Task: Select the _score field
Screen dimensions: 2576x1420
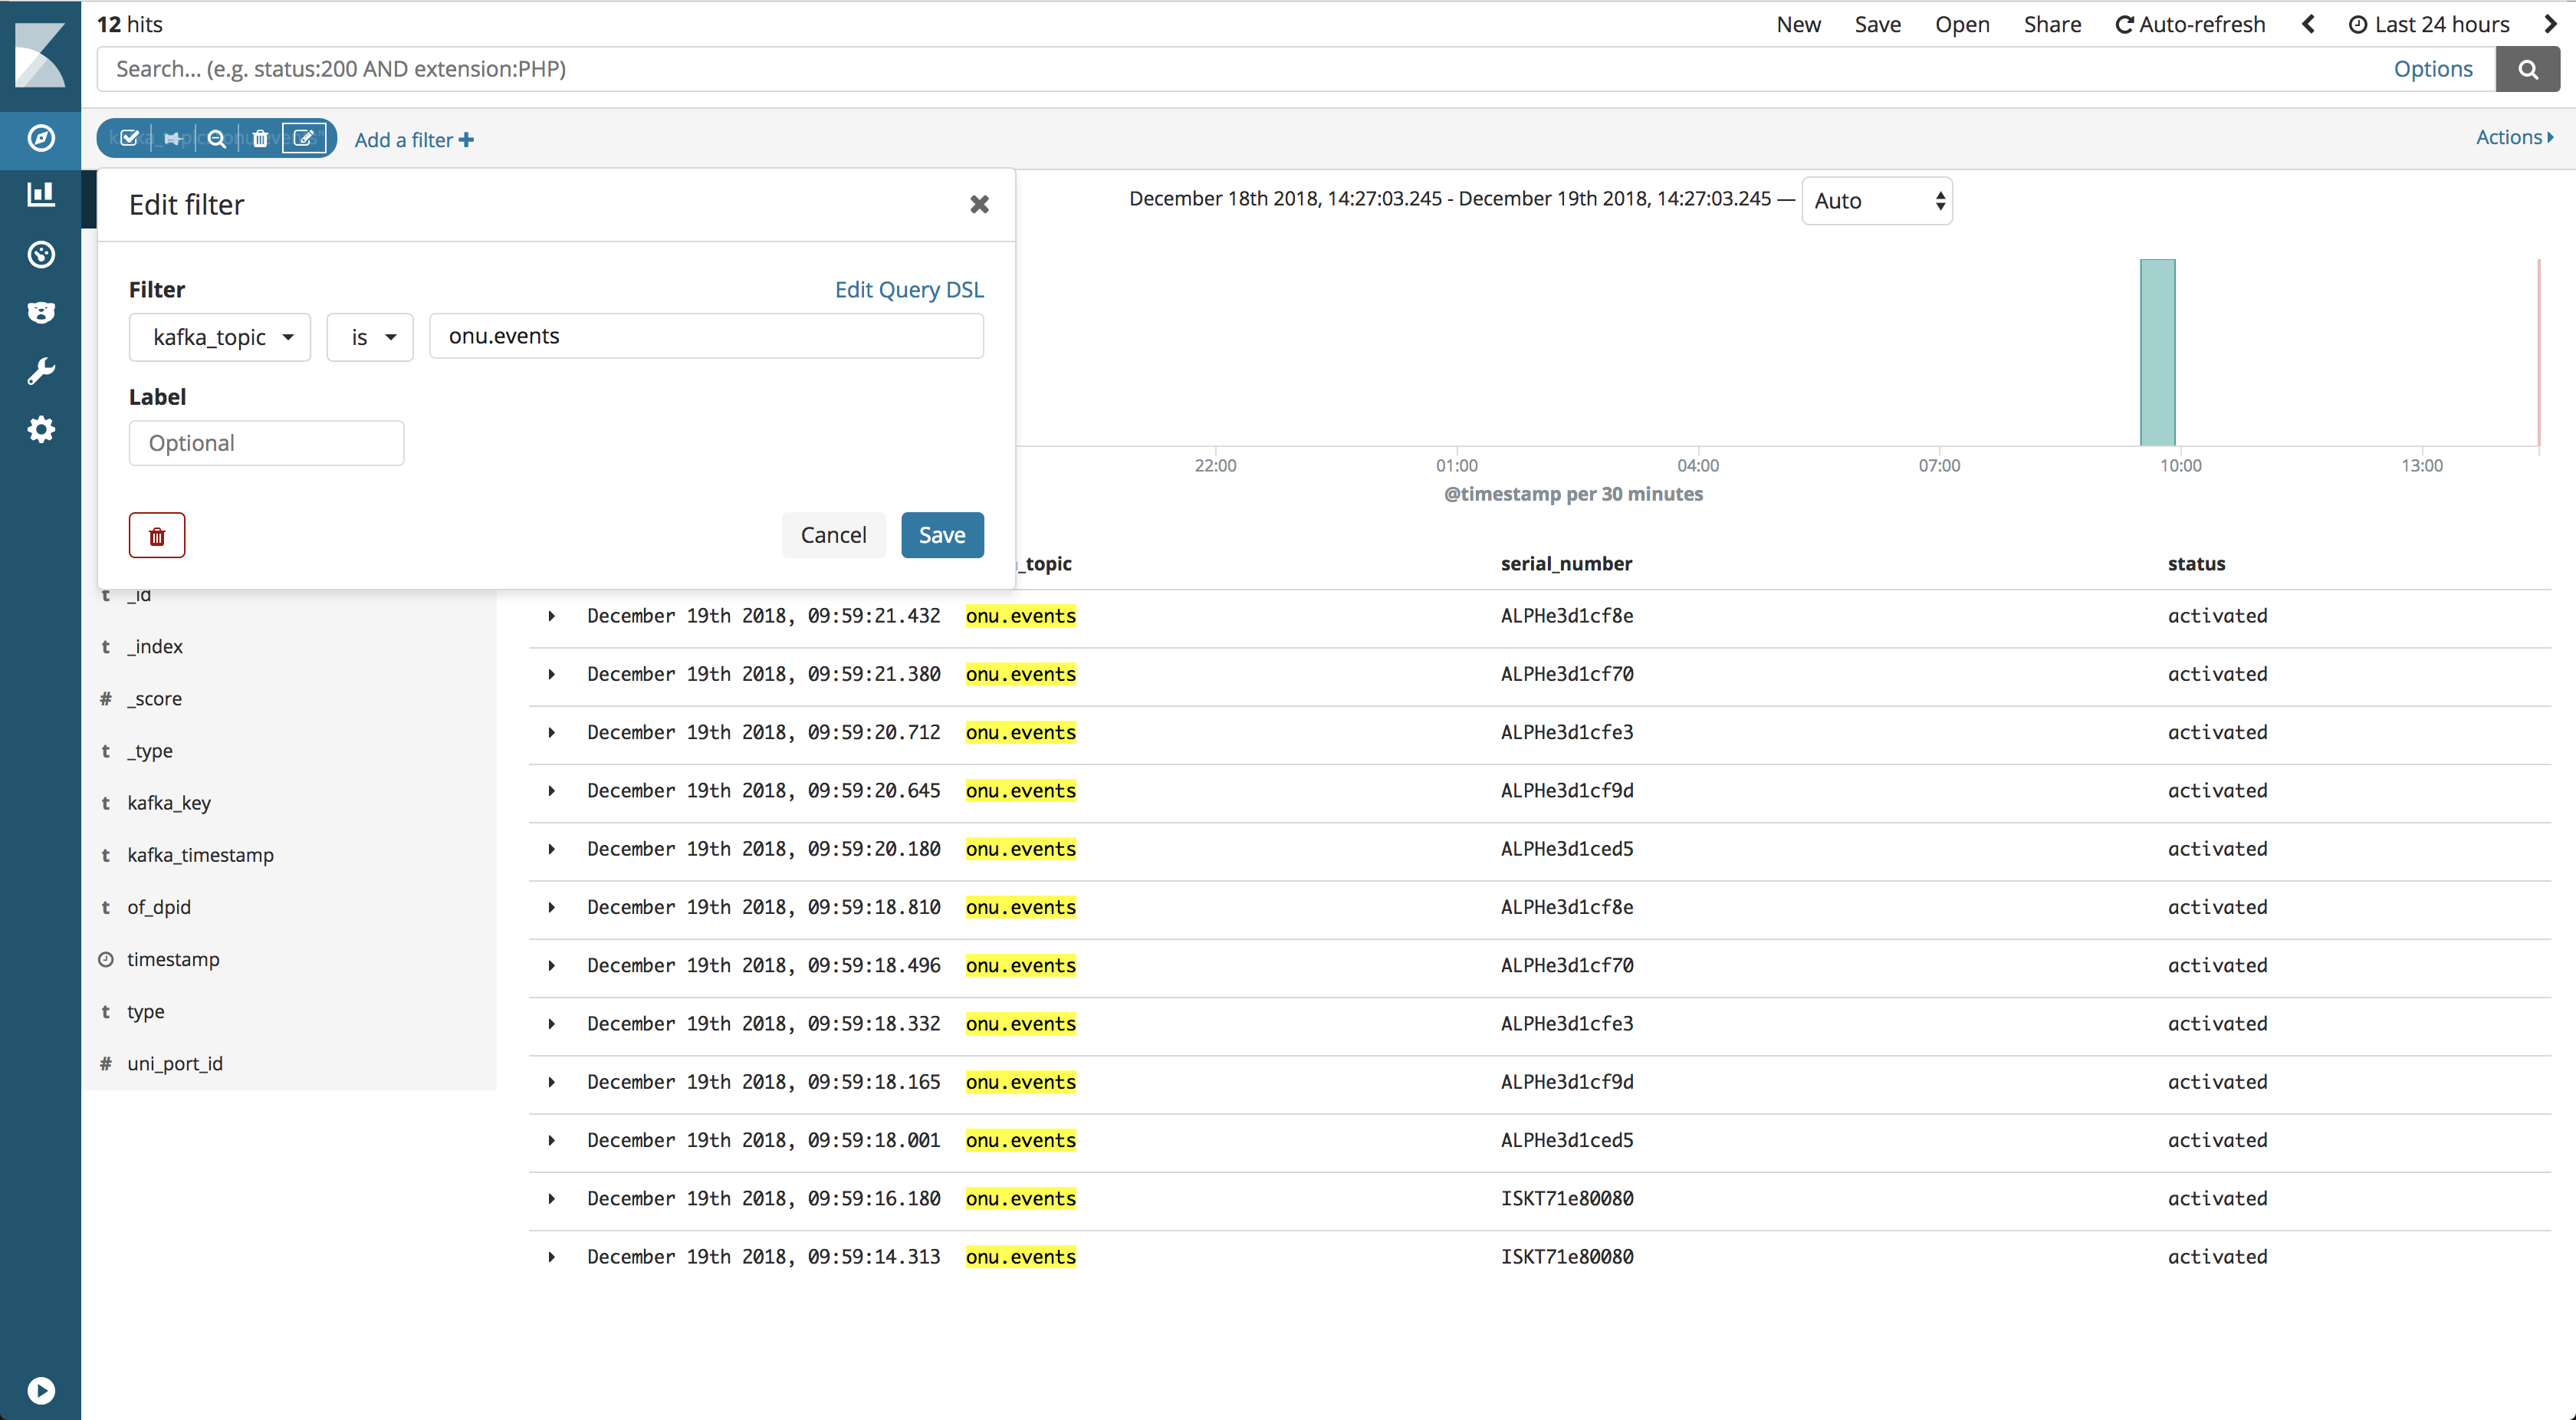Action: (154, 699)
